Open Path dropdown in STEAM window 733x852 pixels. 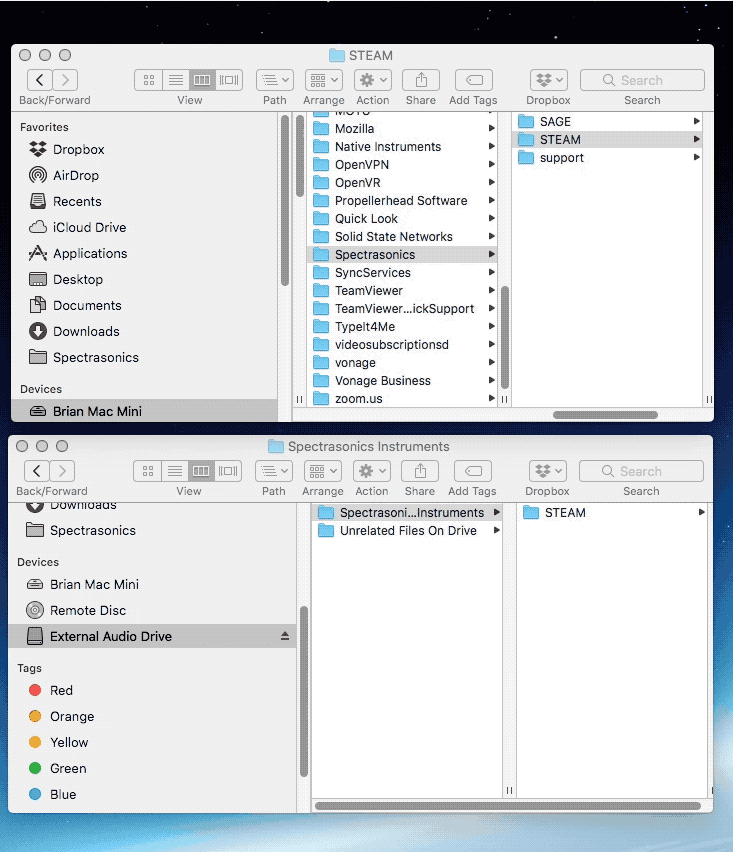click(x=275, y=80)
